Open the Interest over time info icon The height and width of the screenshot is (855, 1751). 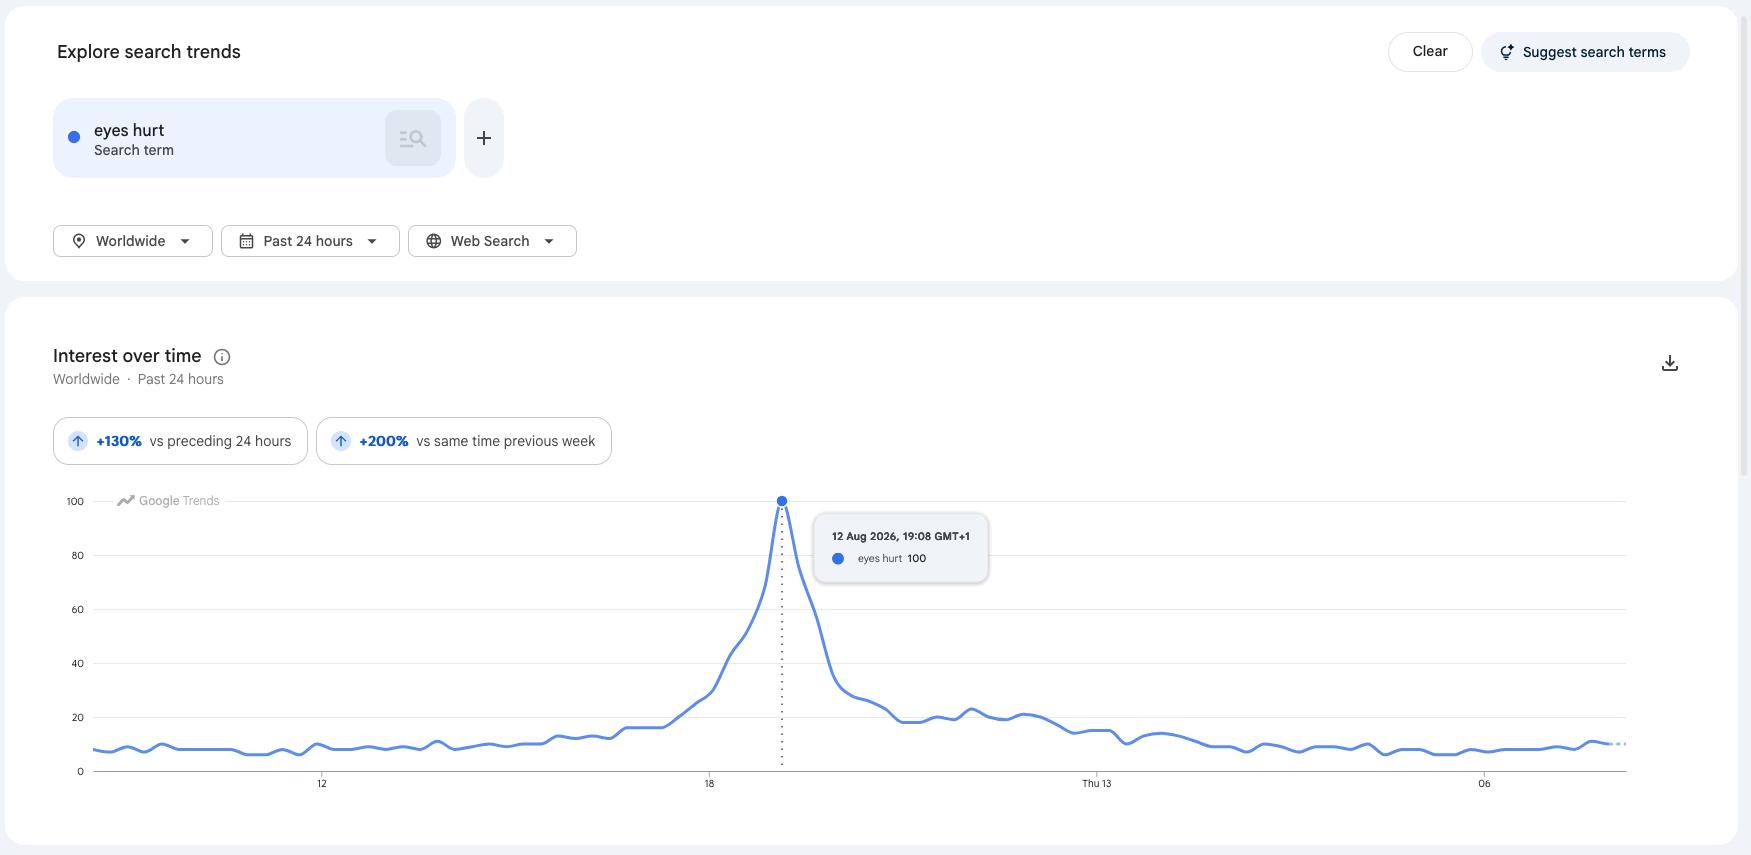click(222, 357)
